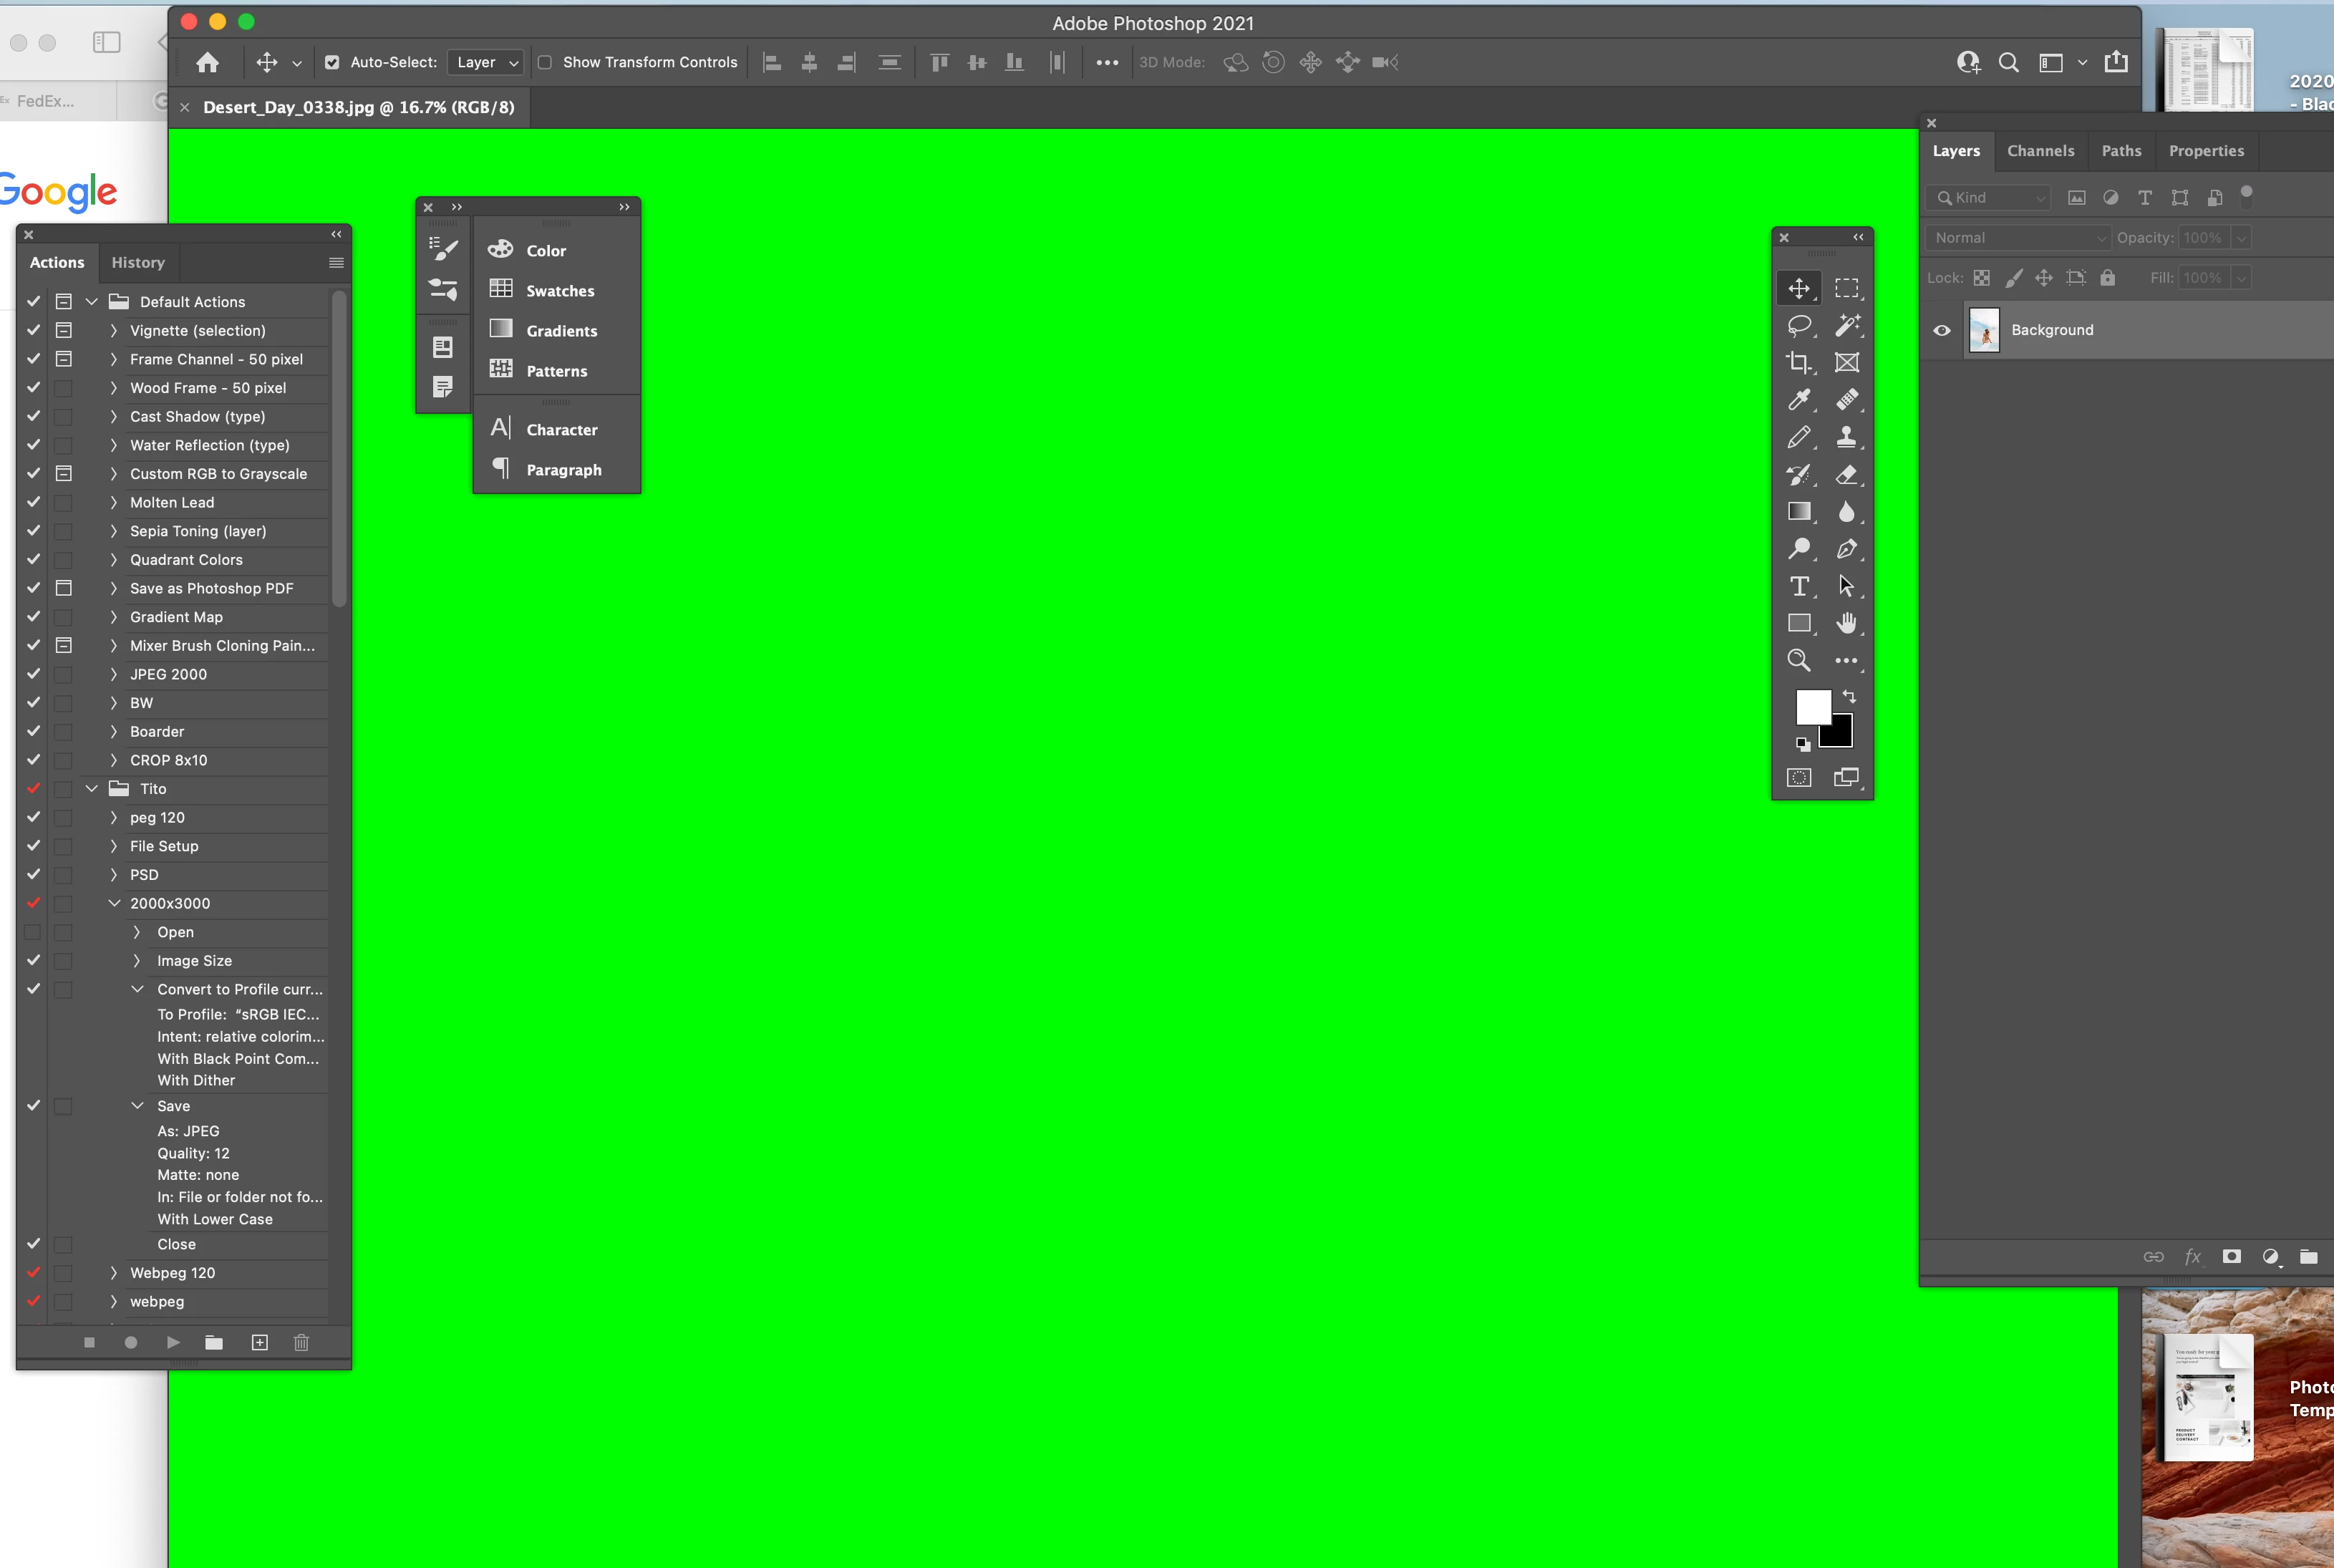Select the Magic Wand tool
This screenshot has height=1568, width=2334.
click(1846, 326)
